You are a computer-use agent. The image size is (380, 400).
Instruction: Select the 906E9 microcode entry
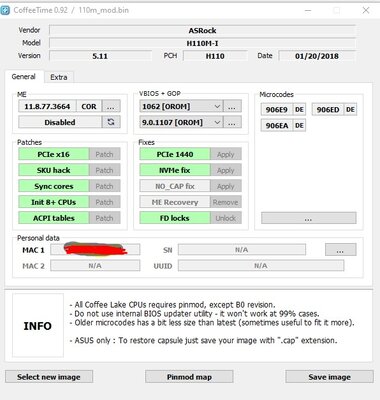(277, 110)
